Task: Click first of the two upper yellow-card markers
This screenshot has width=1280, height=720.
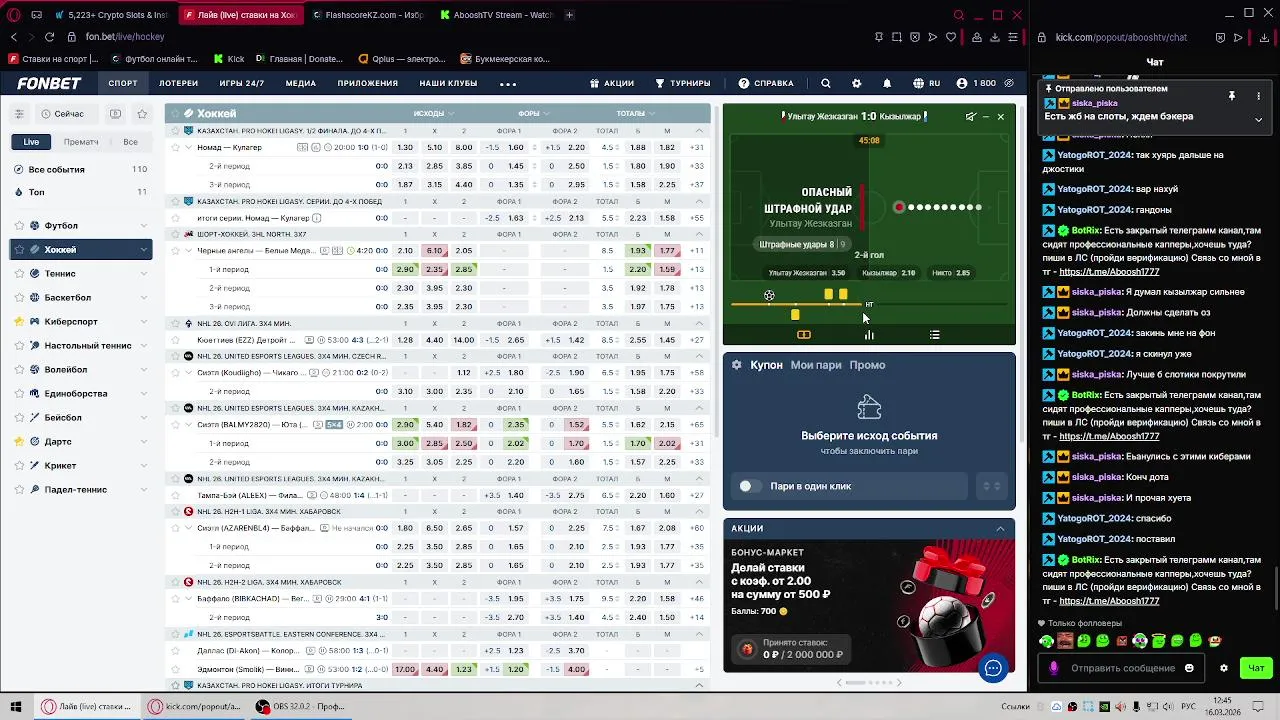Action: click(x=828, y=294)
